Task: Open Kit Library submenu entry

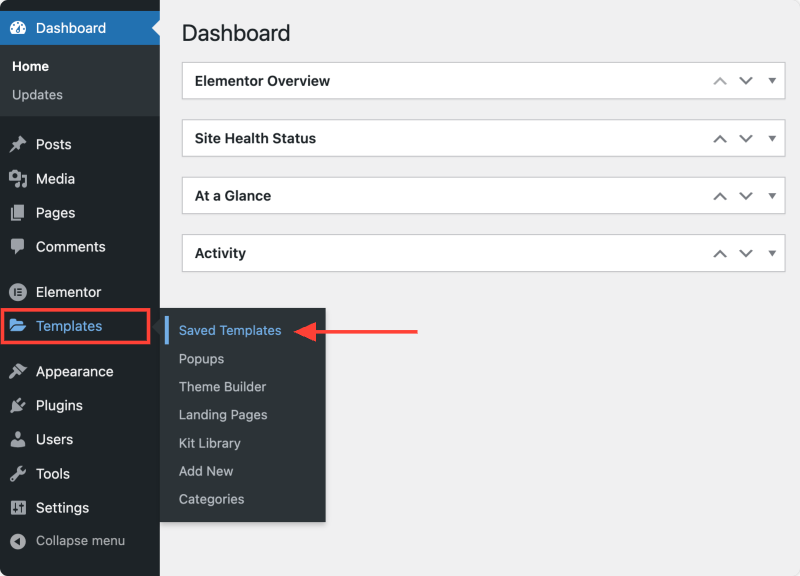Action: (210, 443)
